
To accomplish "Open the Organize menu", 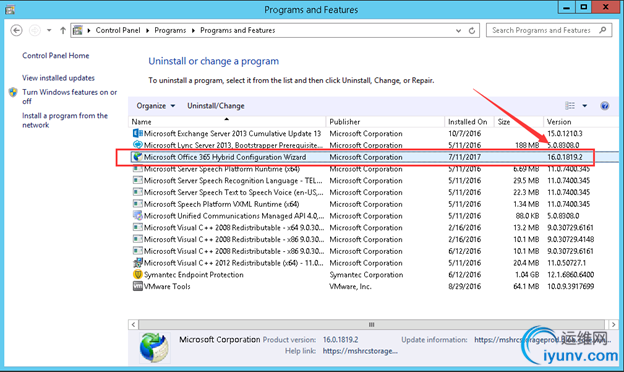I will pos(156,106).
